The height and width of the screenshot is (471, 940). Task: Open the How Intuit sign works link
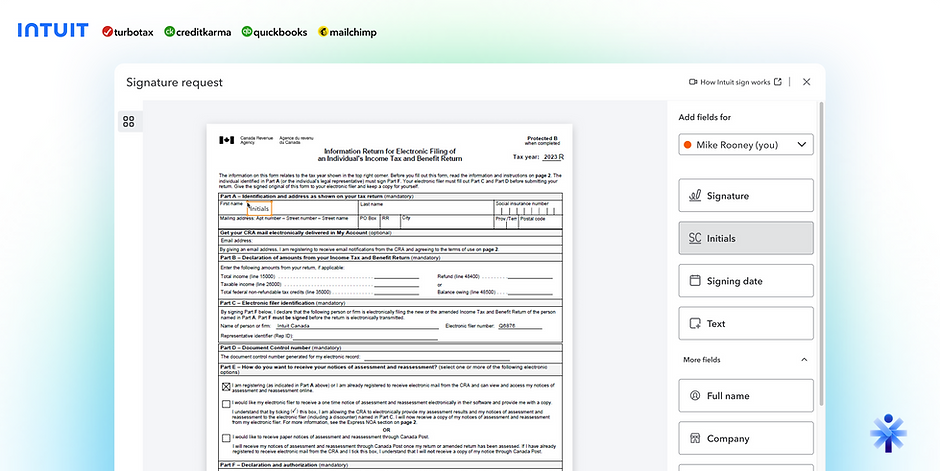(x=735, y=82)
